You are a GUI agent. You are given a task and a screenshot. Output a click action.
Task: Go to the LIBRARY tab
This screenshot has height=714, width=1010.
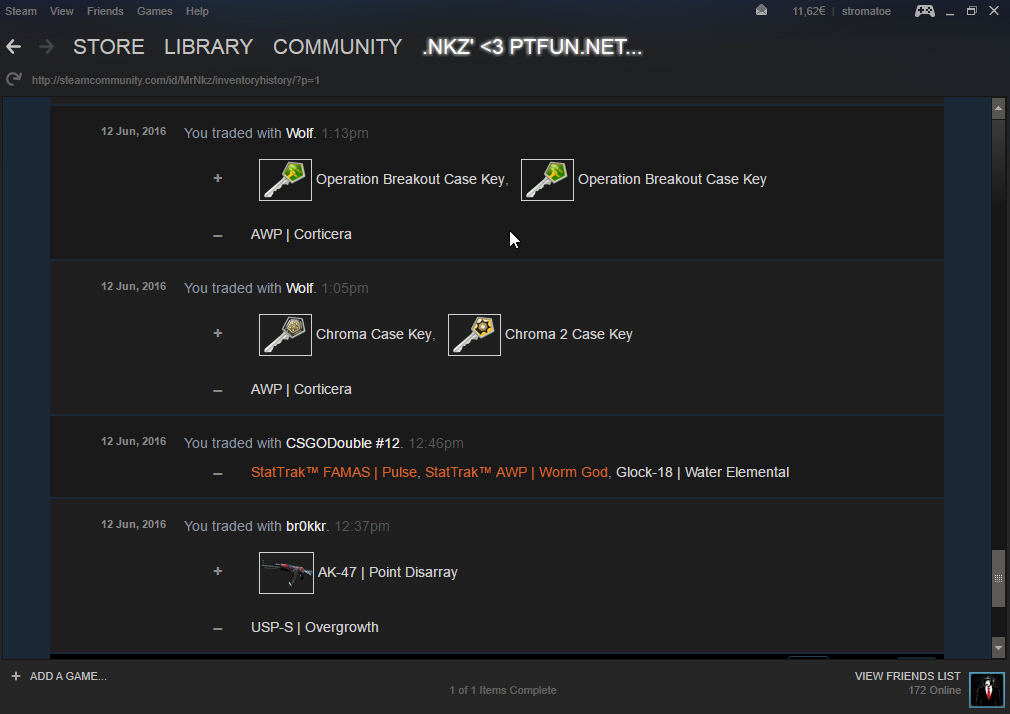[x=208, y=47]
